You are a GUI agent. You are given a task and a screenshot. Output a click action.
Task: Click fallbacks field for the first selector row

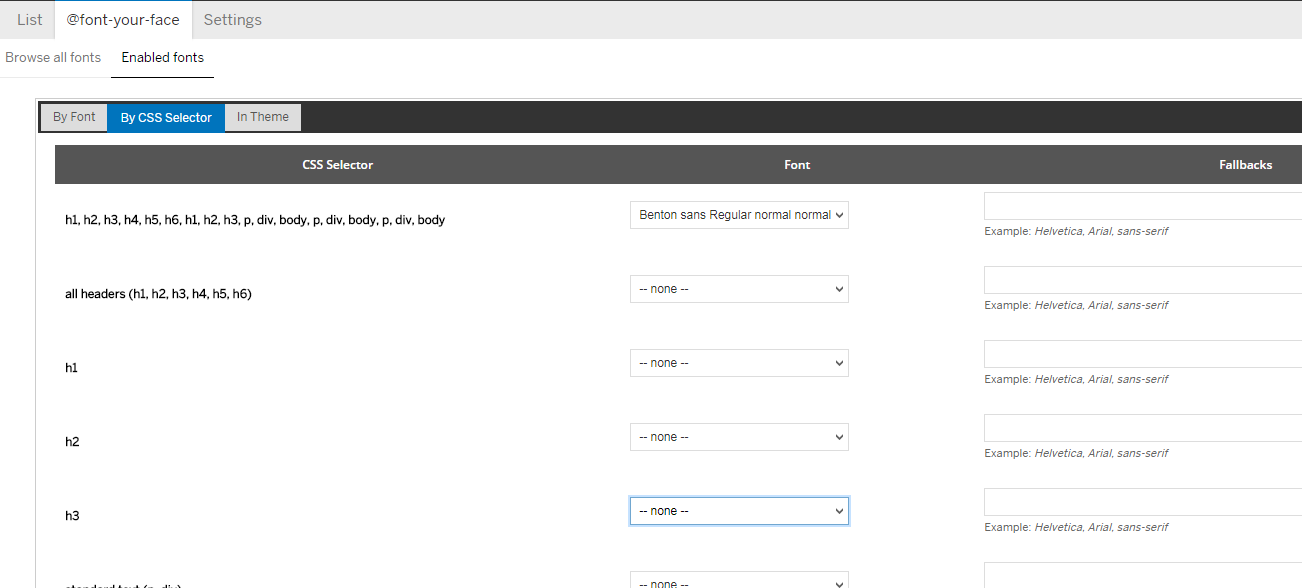click(x=1143, y=206)
